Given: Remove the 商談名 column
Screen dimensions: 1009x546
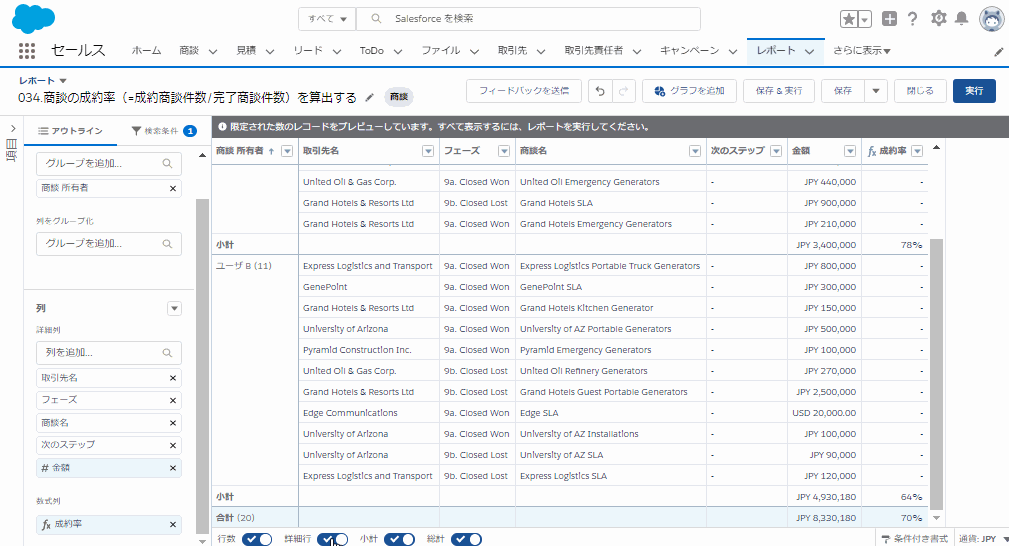Looking at the screenshot, I should pos(172,423).
